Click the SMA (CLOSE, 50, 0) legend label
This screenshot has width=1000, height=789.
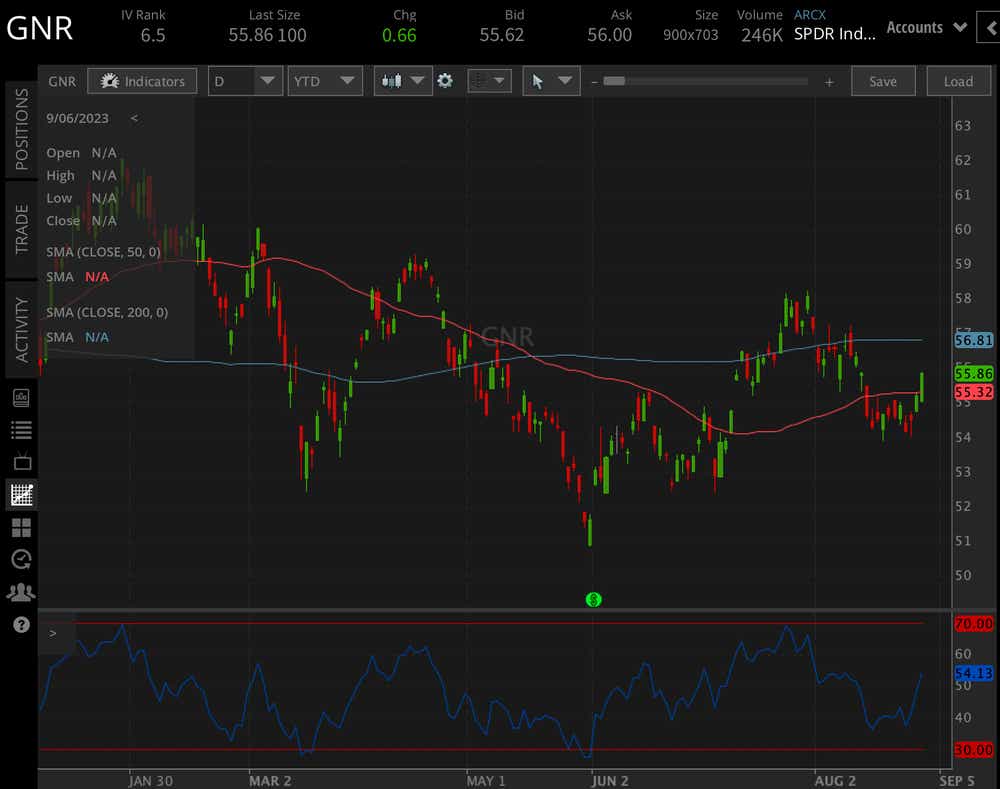pyautogui.click(x=103, y=252)
